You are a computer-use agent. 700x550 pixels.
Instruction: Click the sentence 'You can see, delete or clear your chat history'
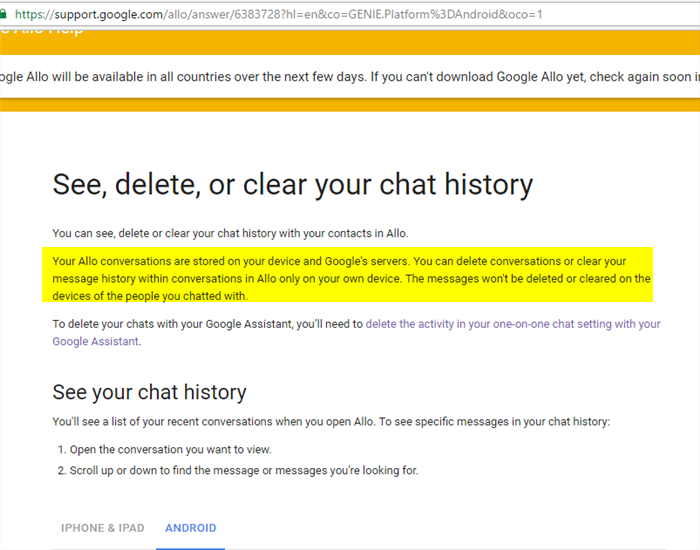click(230, 233)
